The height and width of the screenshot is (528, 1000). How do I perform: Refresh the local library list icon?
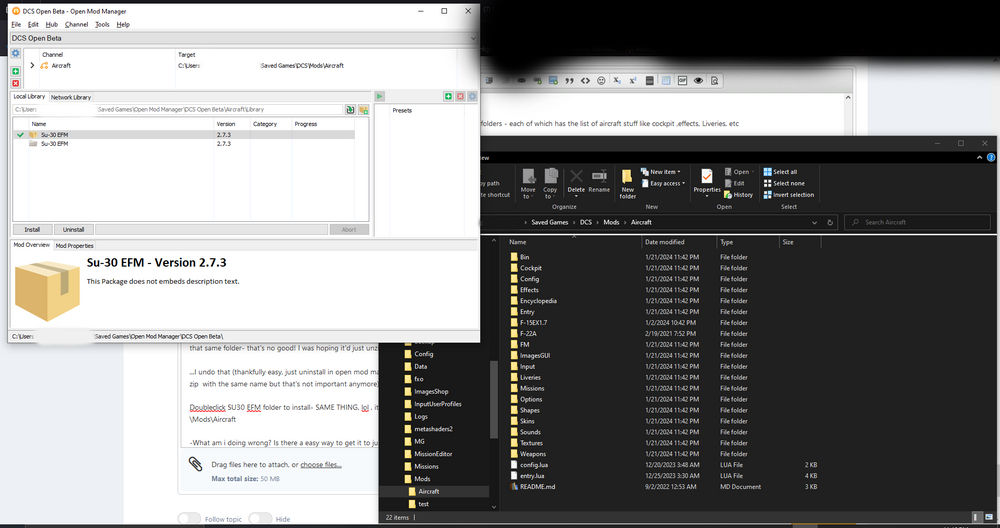coord(350,110)
